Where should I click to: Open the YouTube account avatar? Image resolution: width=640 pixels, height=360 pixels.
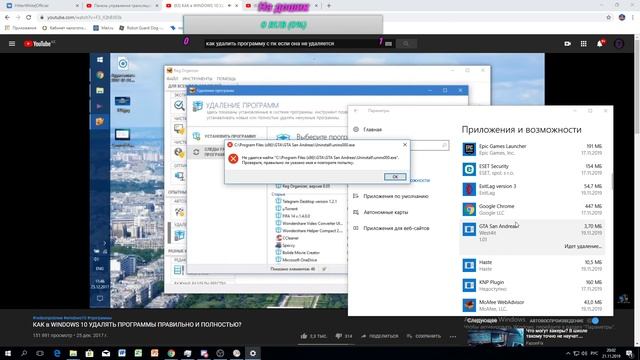point(619,44)
